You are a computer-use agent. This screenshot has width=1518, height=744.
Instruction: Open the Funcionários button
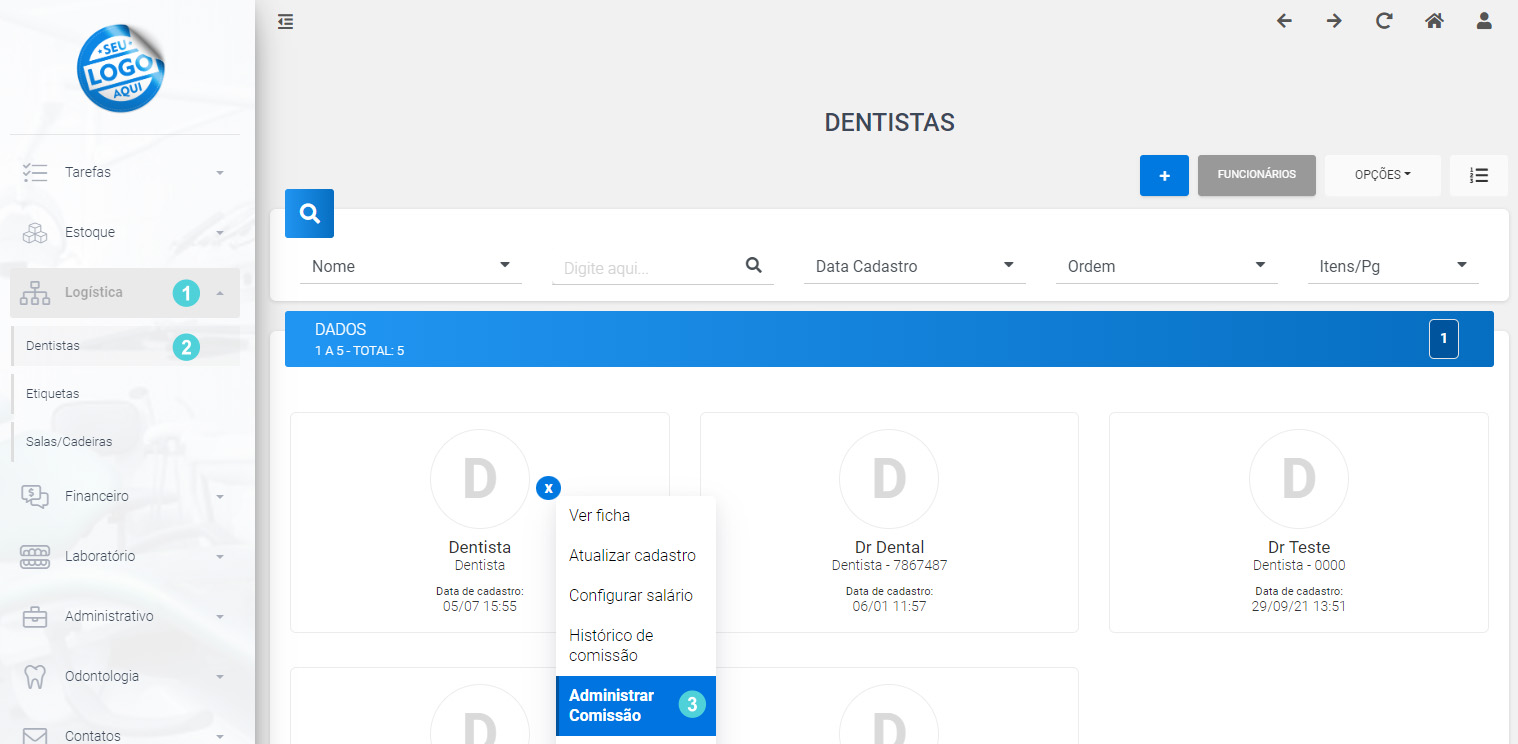[x=1256, y=175]
